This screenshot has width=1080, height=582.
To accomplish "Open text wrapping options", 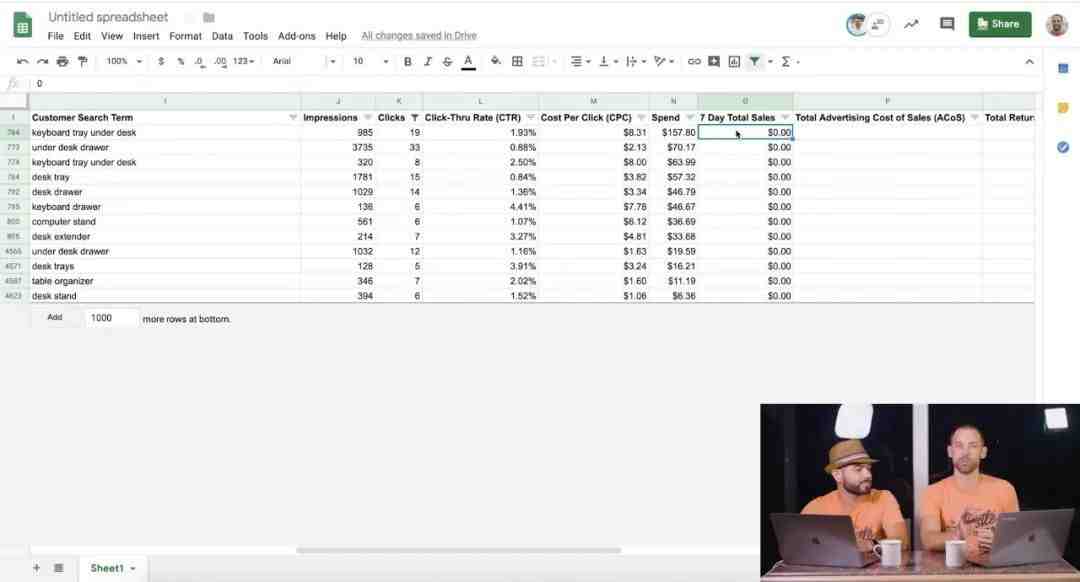I will point(635,61).
